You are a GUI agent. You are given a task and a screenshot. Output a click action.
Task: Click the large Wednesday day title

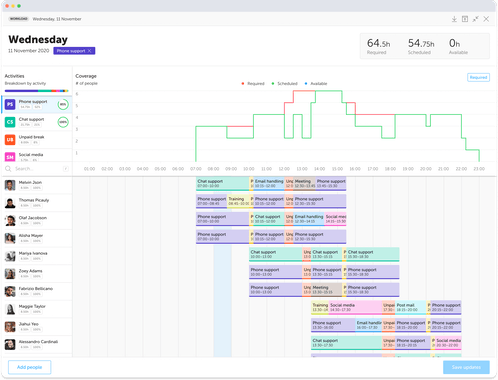point(38,39)
